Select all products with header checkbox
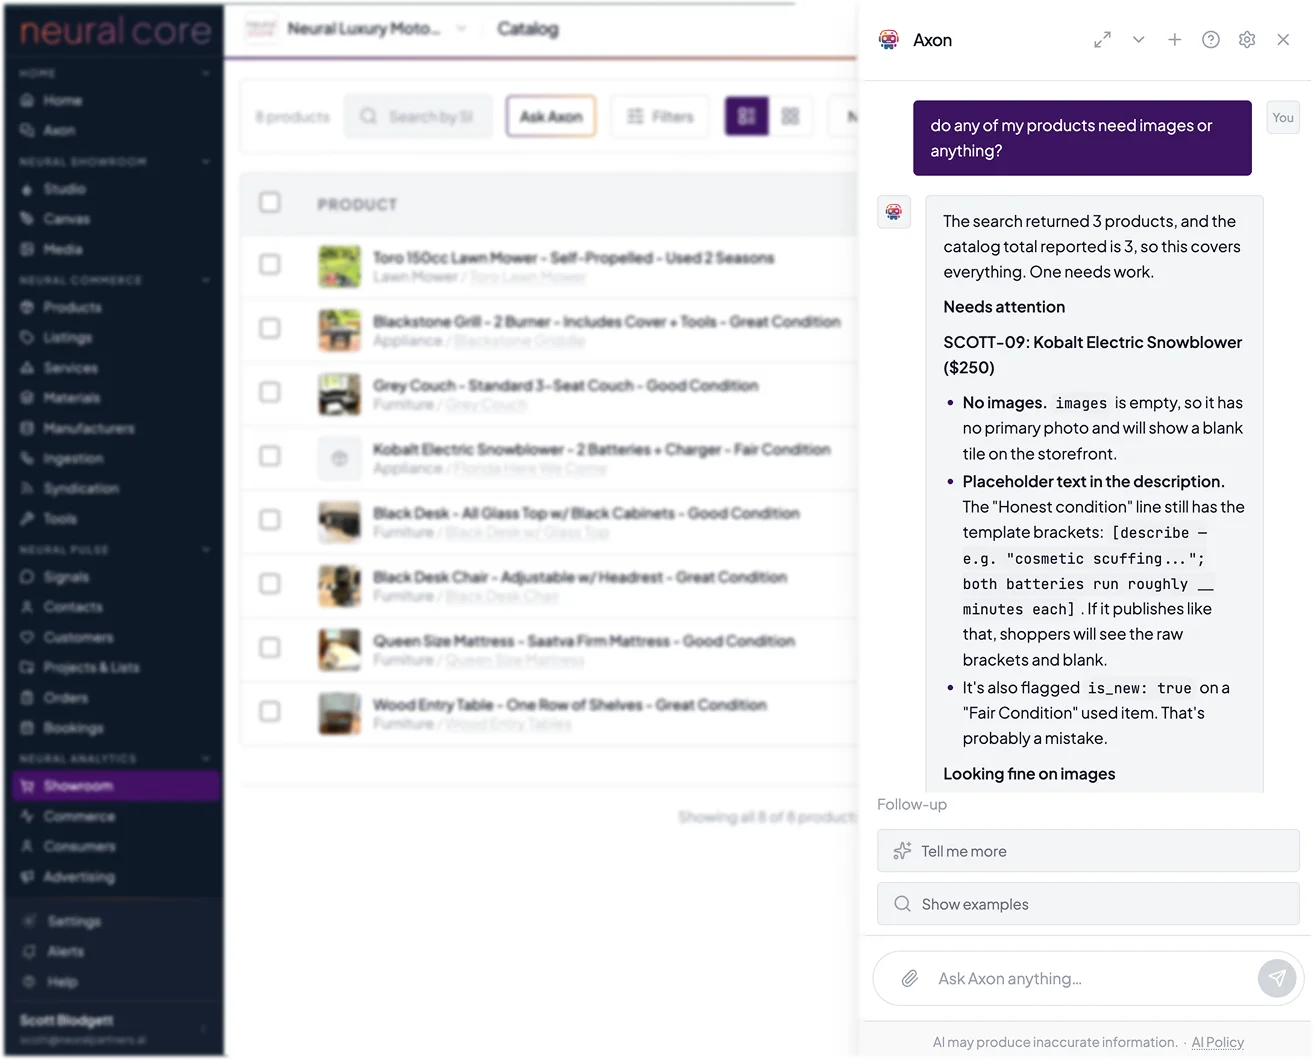This screenshot has height=1060, width=1315. coord(270,203)
